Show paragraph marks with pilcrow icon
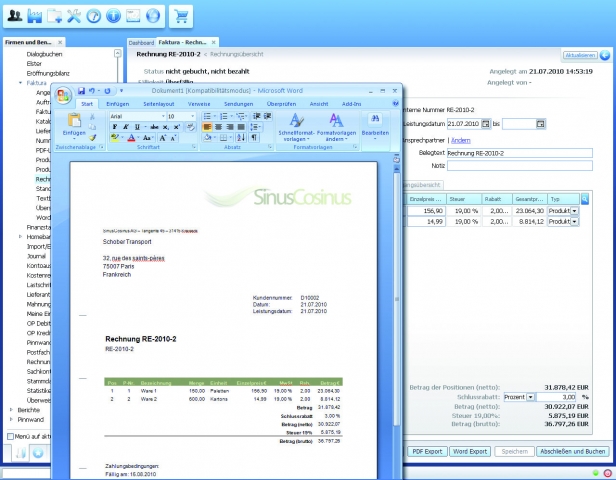616x480 pixels. click(254, 137)
